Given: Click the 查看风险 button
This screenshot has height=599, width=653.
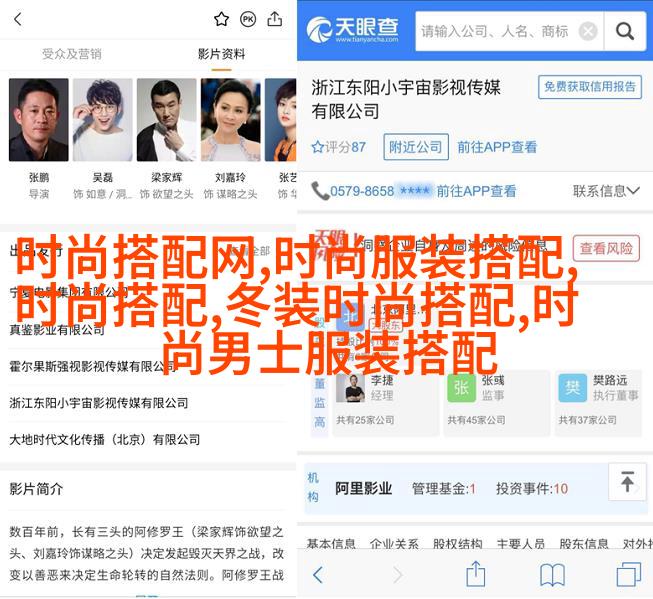Looking at the screenshot, I should [x=606, y=249].
